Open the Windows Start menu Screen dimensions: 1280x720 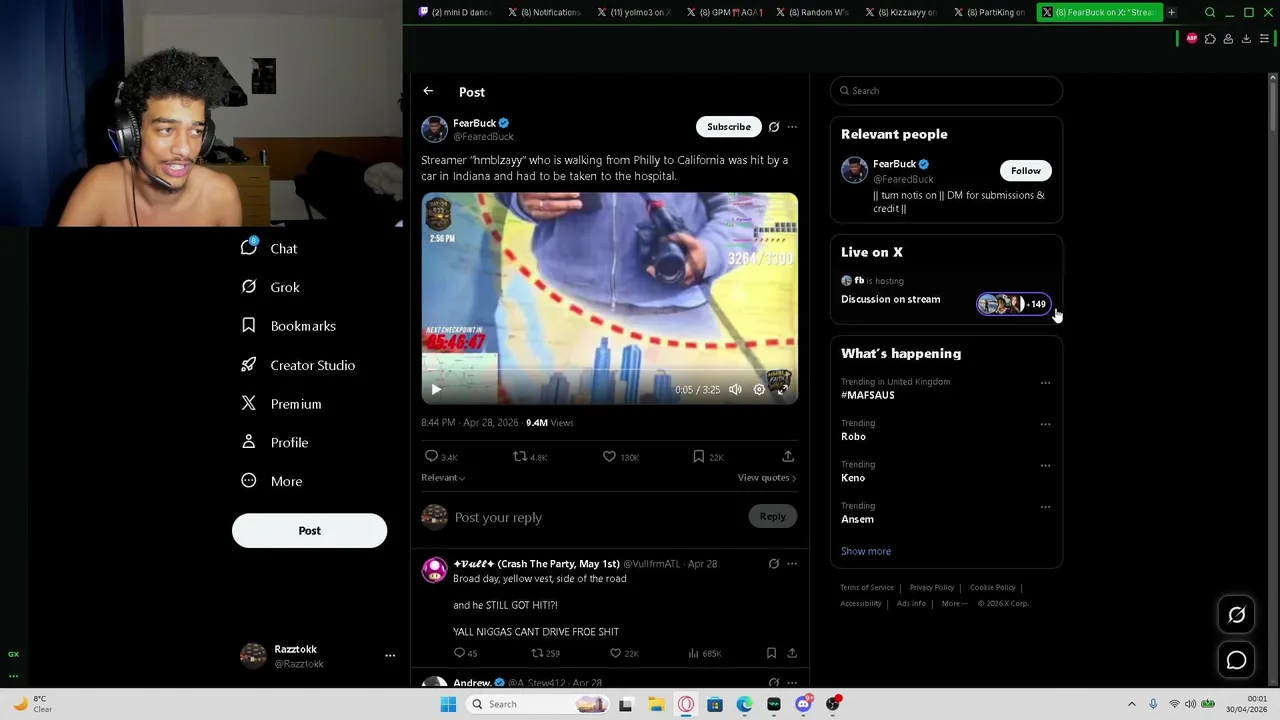448,704
